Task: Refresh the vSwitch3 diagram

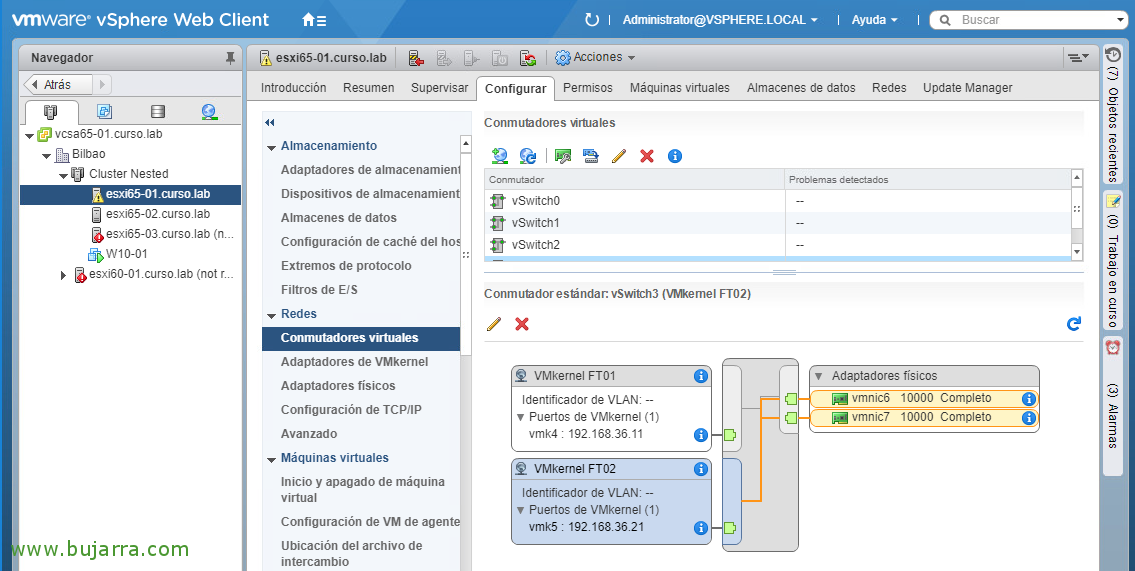Action: coord(1074,323)
